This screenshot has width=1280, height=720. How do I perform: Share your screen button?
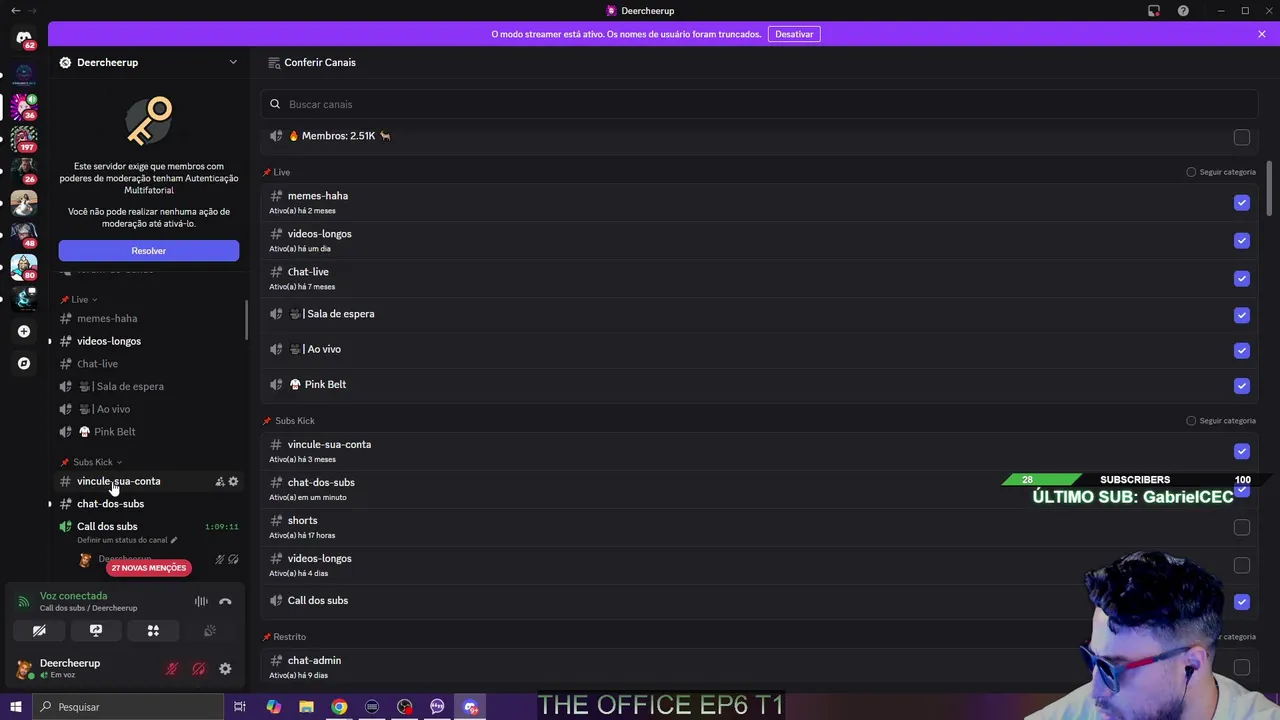(96, 631)
